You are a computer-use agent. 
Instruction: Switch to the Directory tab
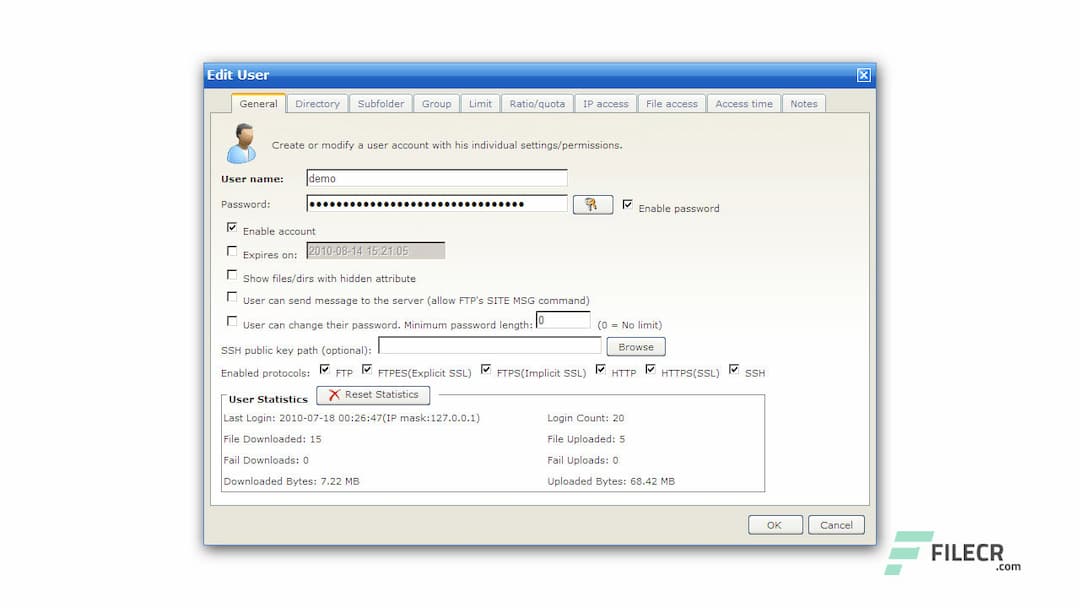(x=317, y=103)
